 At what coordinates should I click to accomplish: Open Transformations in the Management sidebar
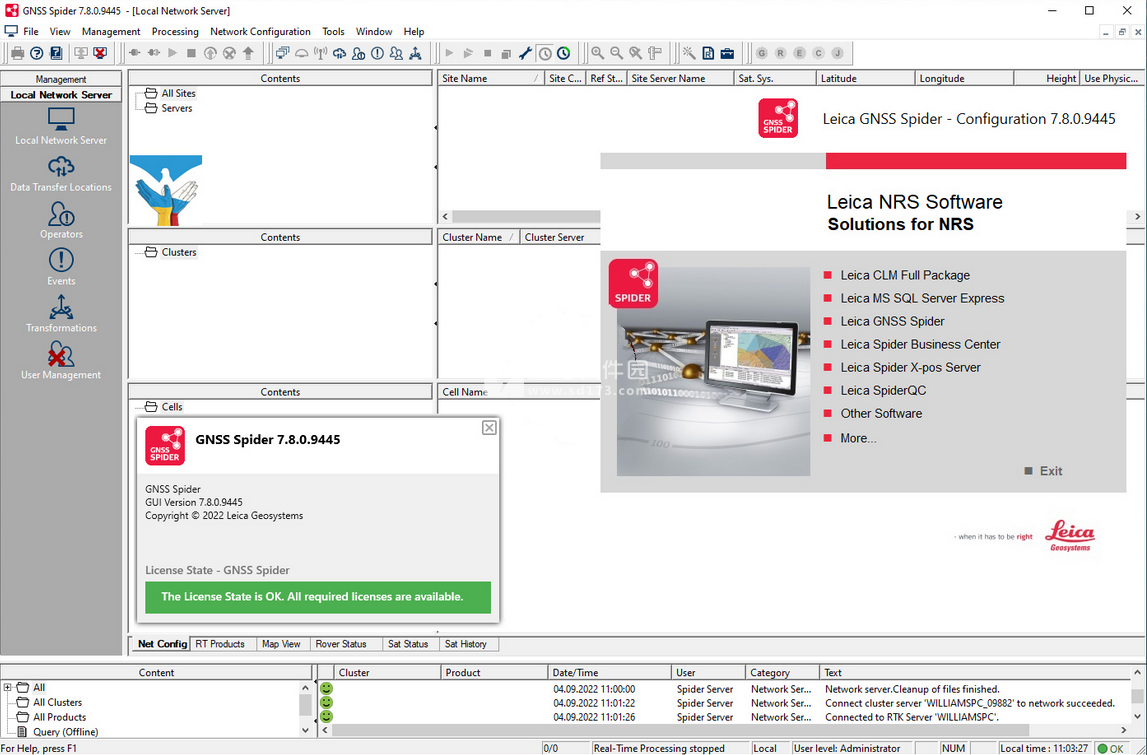pyautogui.click(x=61, y=315)
